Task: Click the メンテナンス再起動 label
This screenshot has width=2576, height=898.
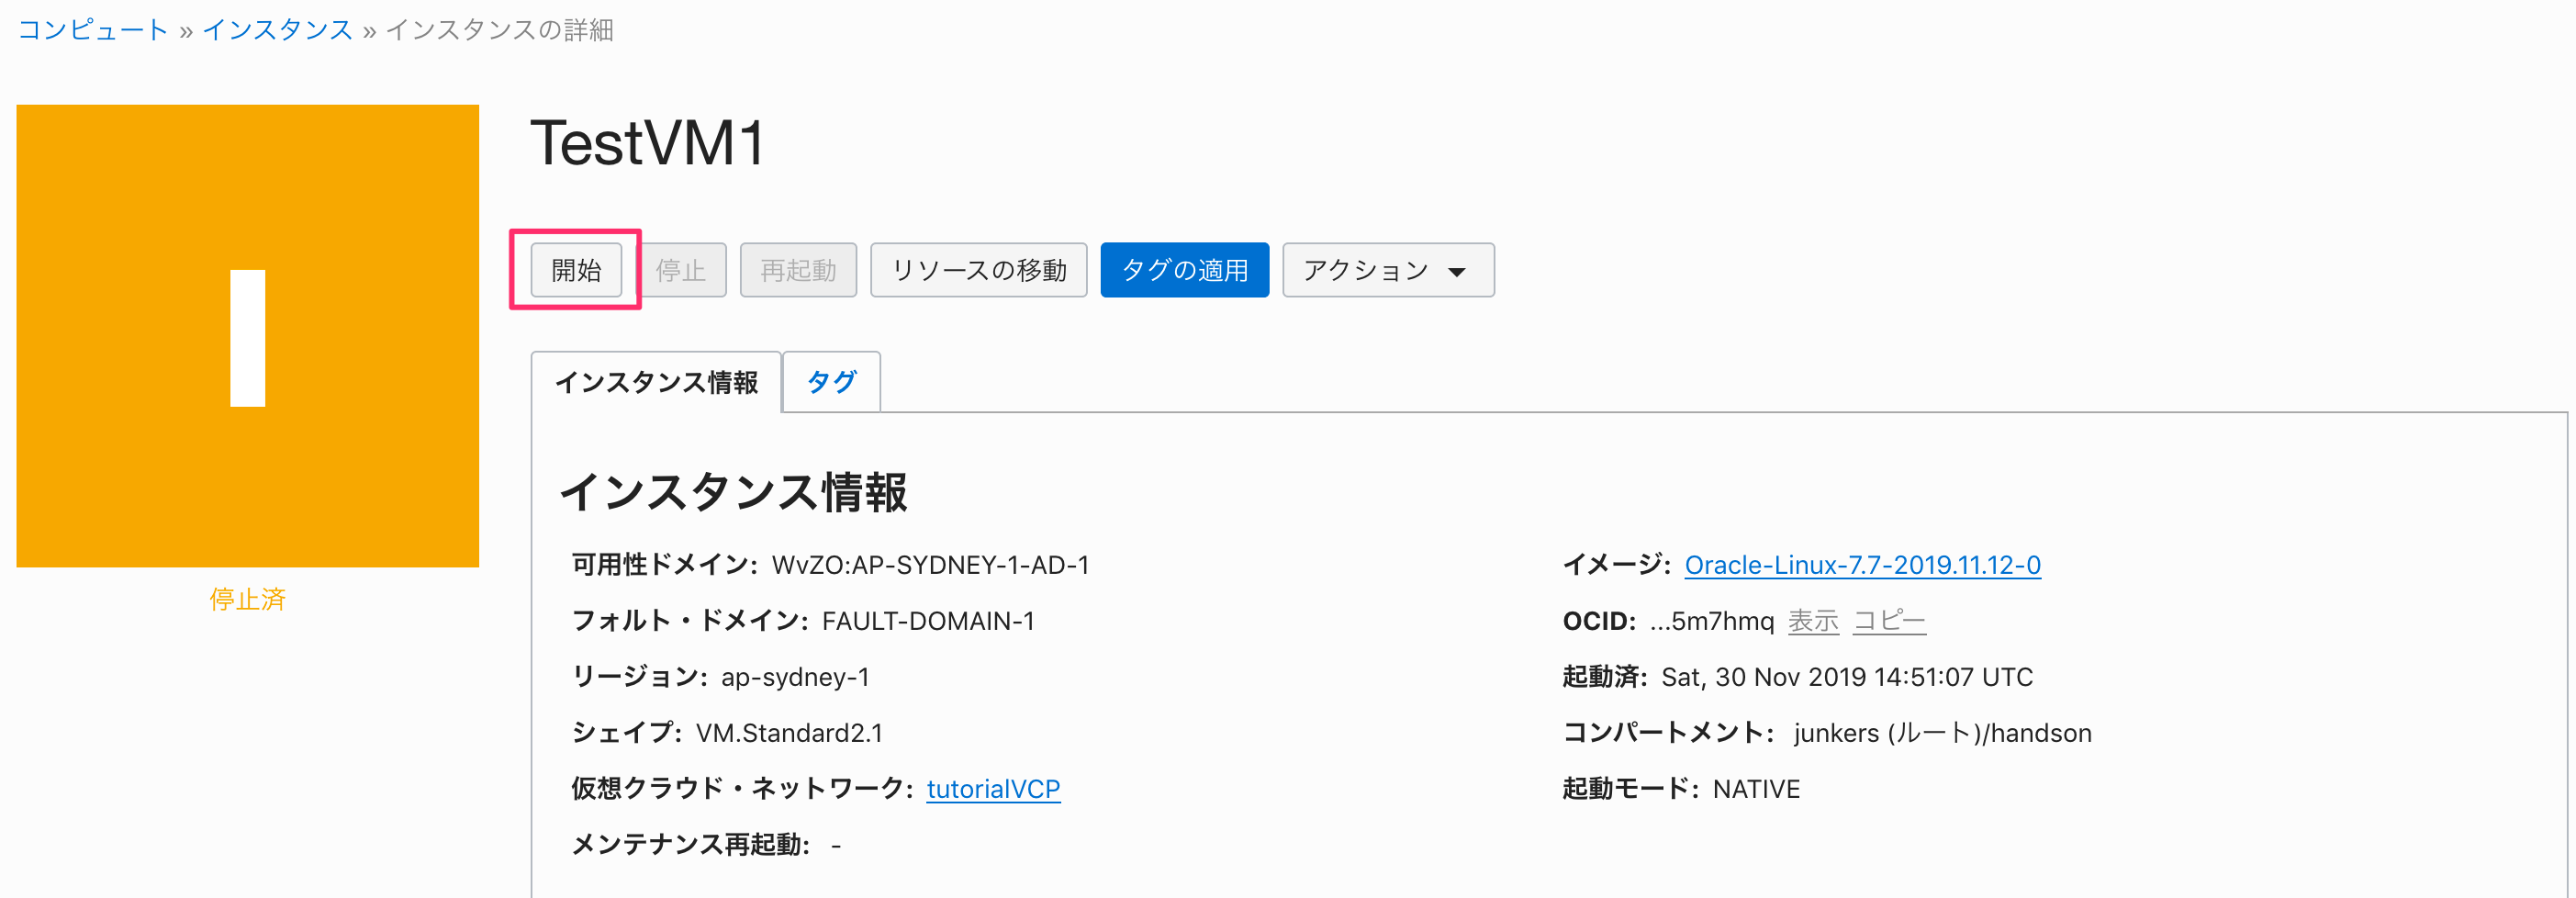Action: tap(691, 845)
